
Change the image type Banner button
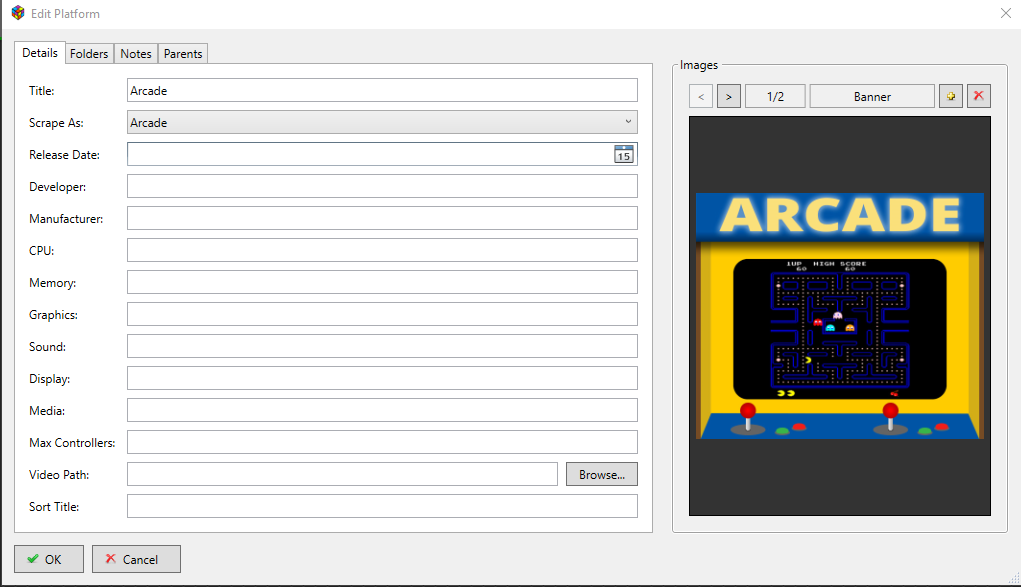[872, 96]
